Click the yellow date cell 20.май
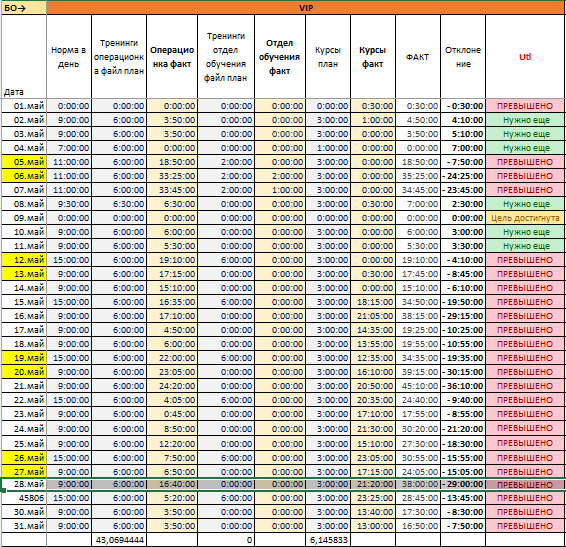This screenshot has width=566, height=547. pyautogui.click(x=24, y=372)
